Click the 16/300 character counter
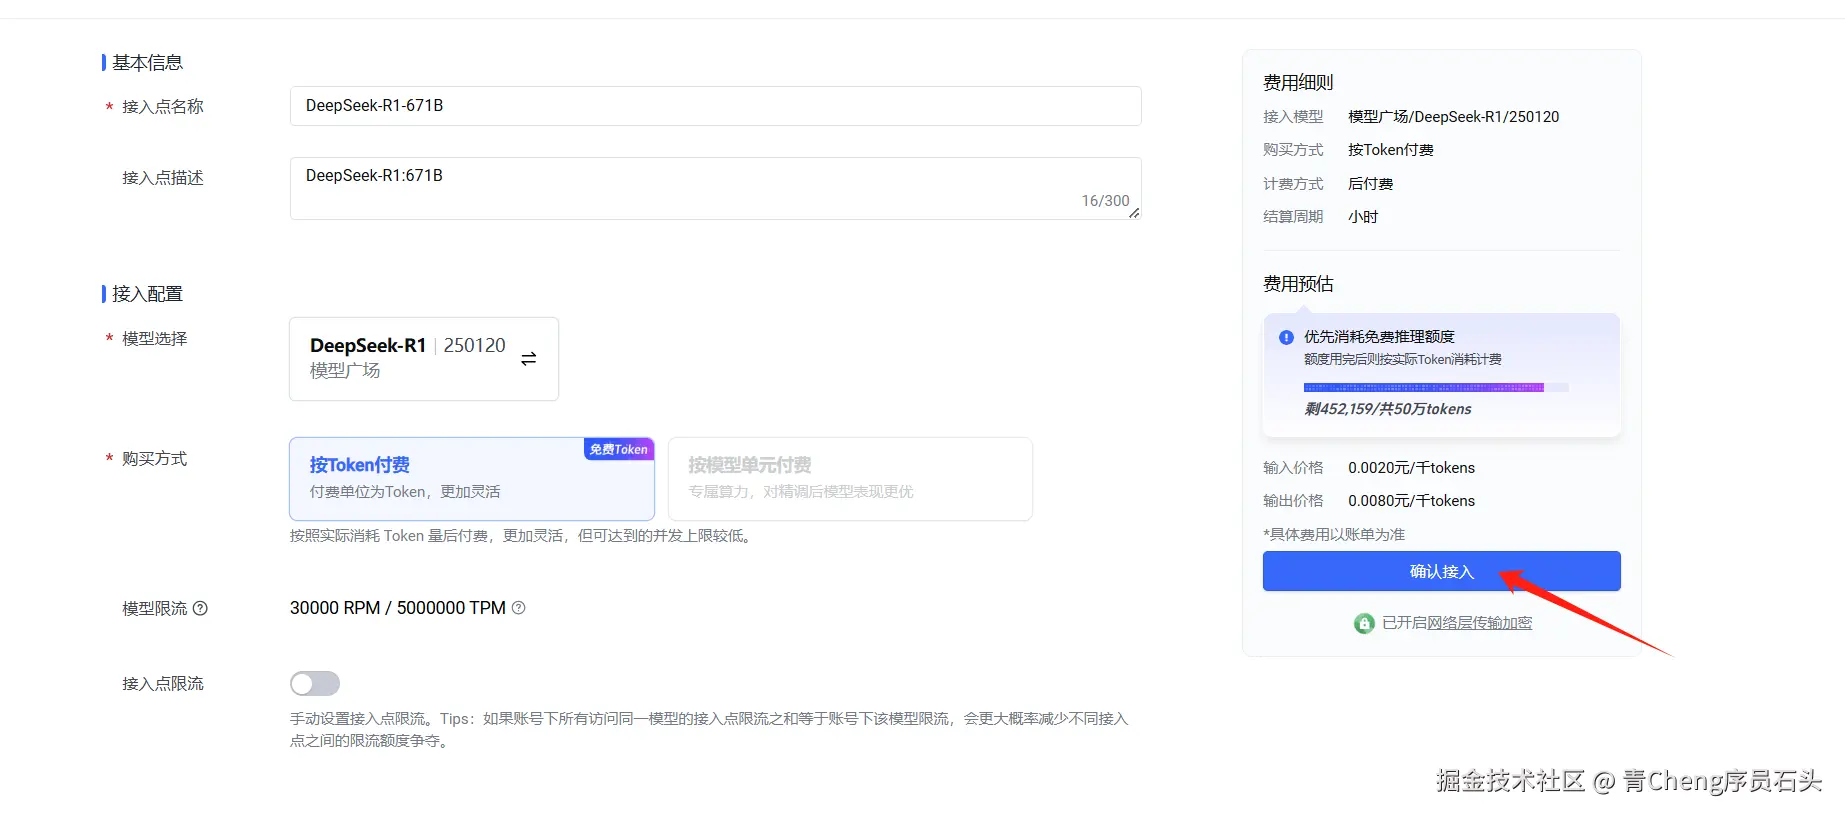Screen dimensions: 1845x819 point(1105,201)
